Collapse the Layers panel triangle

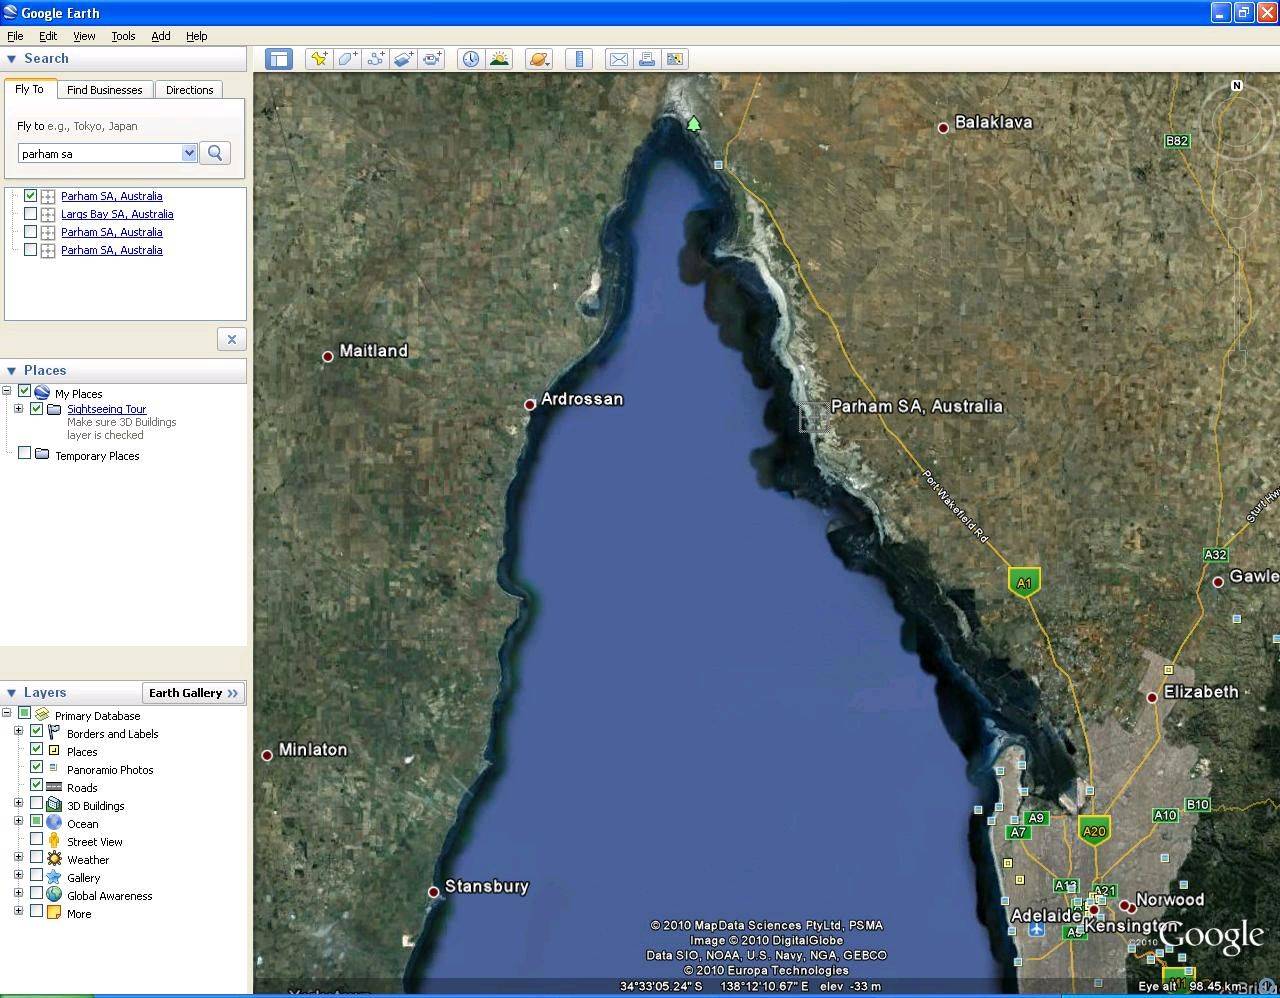pyautogui.click(x=11, y=693)
